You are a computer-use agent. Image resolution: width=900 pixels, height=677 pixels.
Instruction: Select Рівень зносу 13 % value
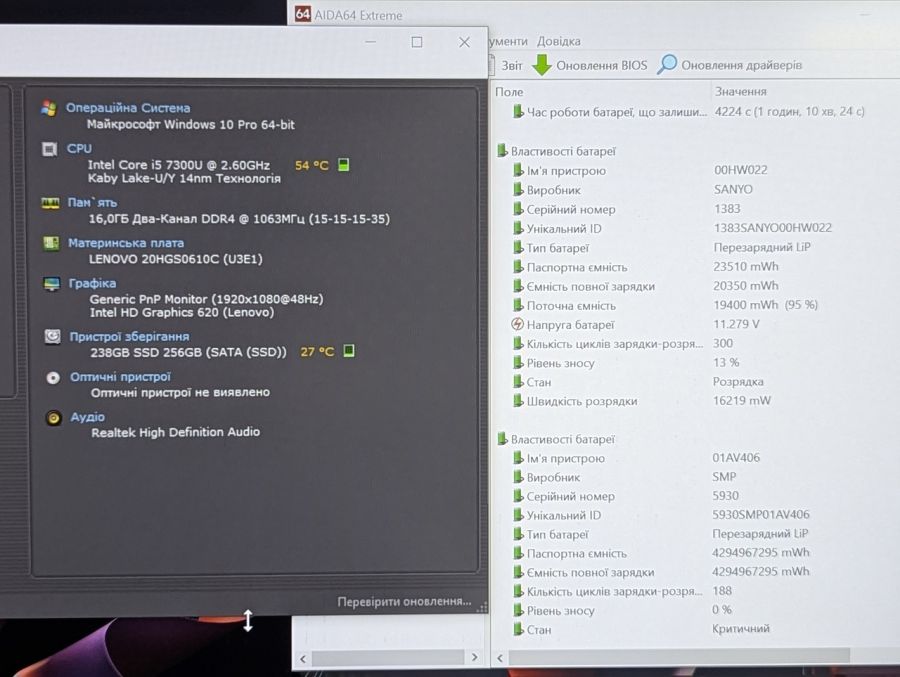click(726, 362)
